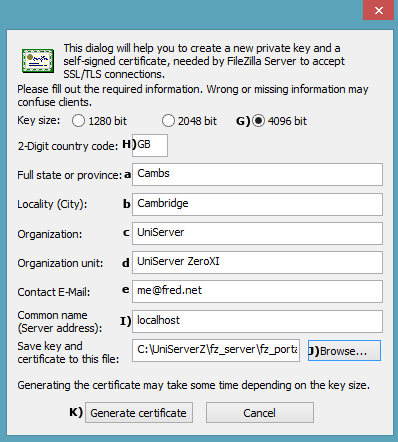Screen dimensions: 398x442
Task: Click the 'Contact E-Mail:' label
Action: (x=54, y=292)
